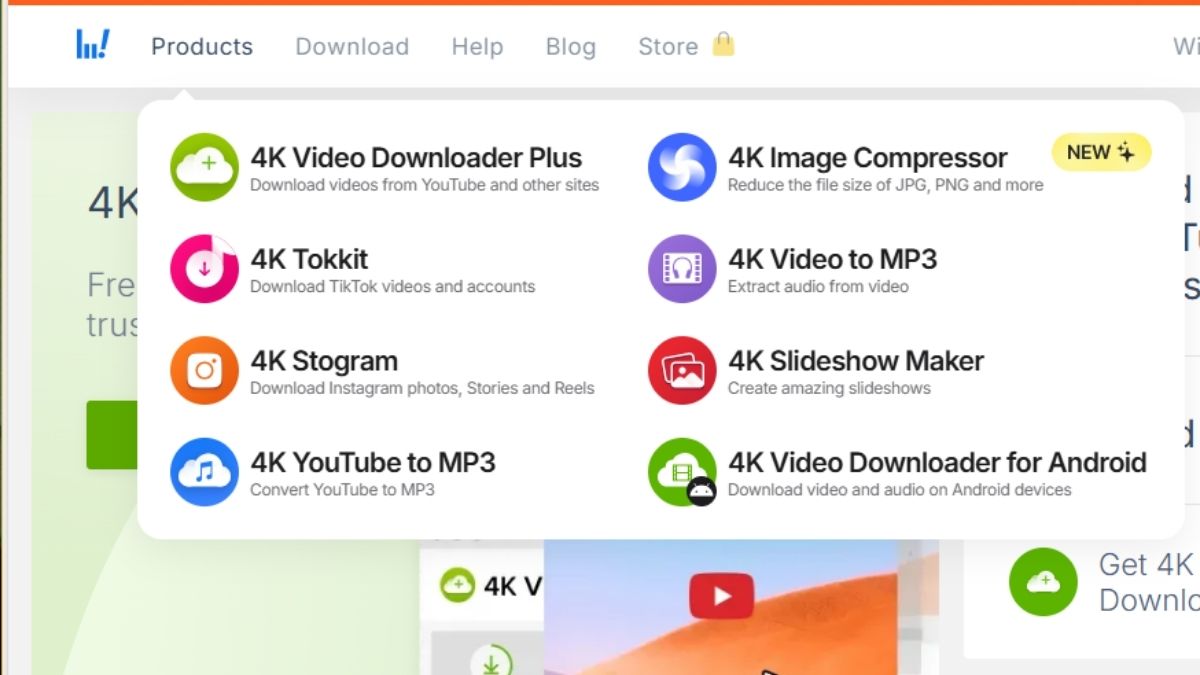Click the 4K Video Downloader Plus green cloud icon
Viewport: 1200px width, 675px height.
coord(204,168)
